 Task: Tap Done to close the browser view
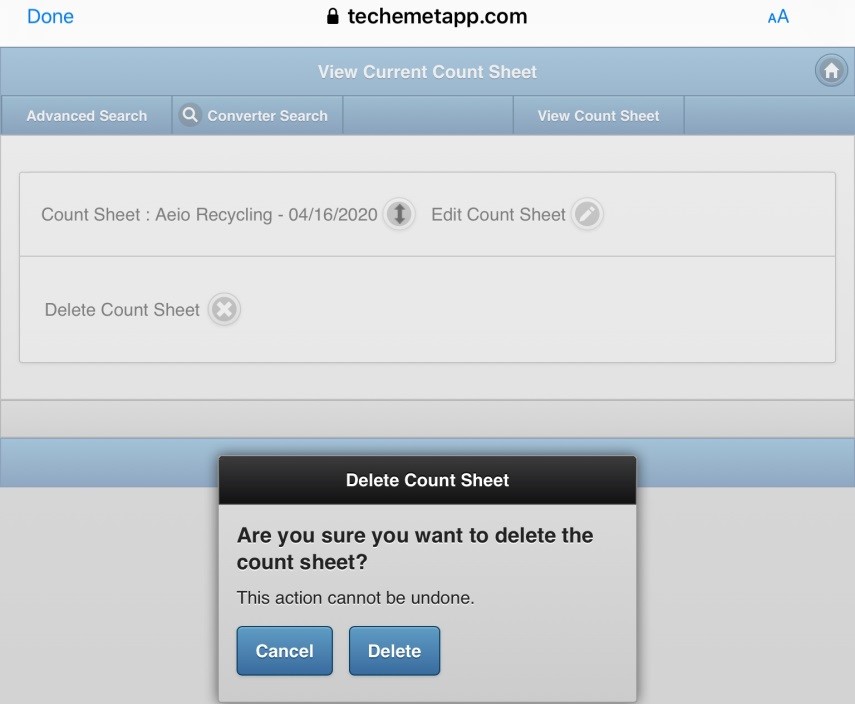(x=50, y=17)
